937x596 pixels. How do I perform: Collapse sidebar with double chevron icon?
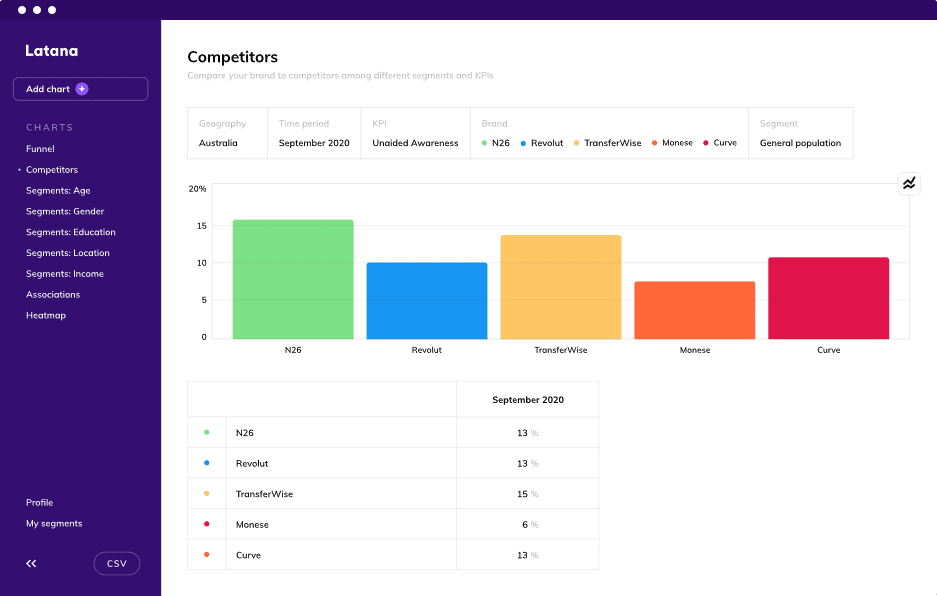click(31, 564)
